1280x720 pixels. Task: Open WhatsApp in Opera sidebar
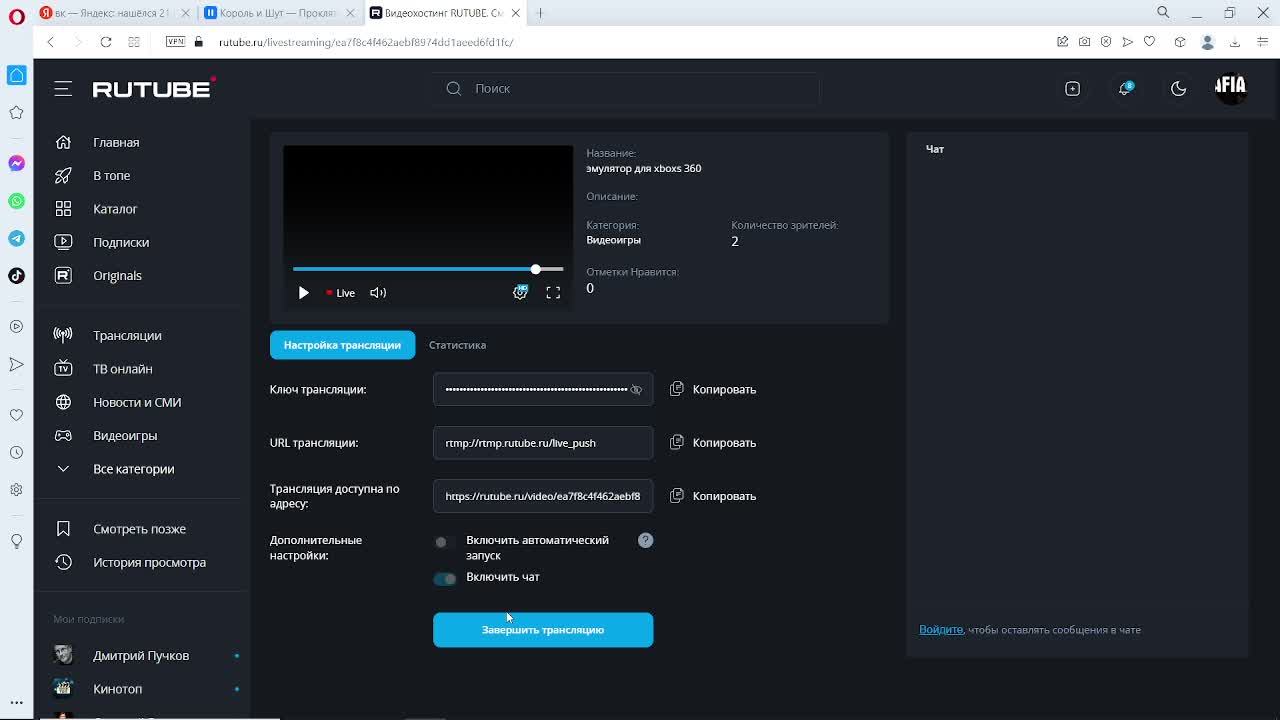click(16, 201)
